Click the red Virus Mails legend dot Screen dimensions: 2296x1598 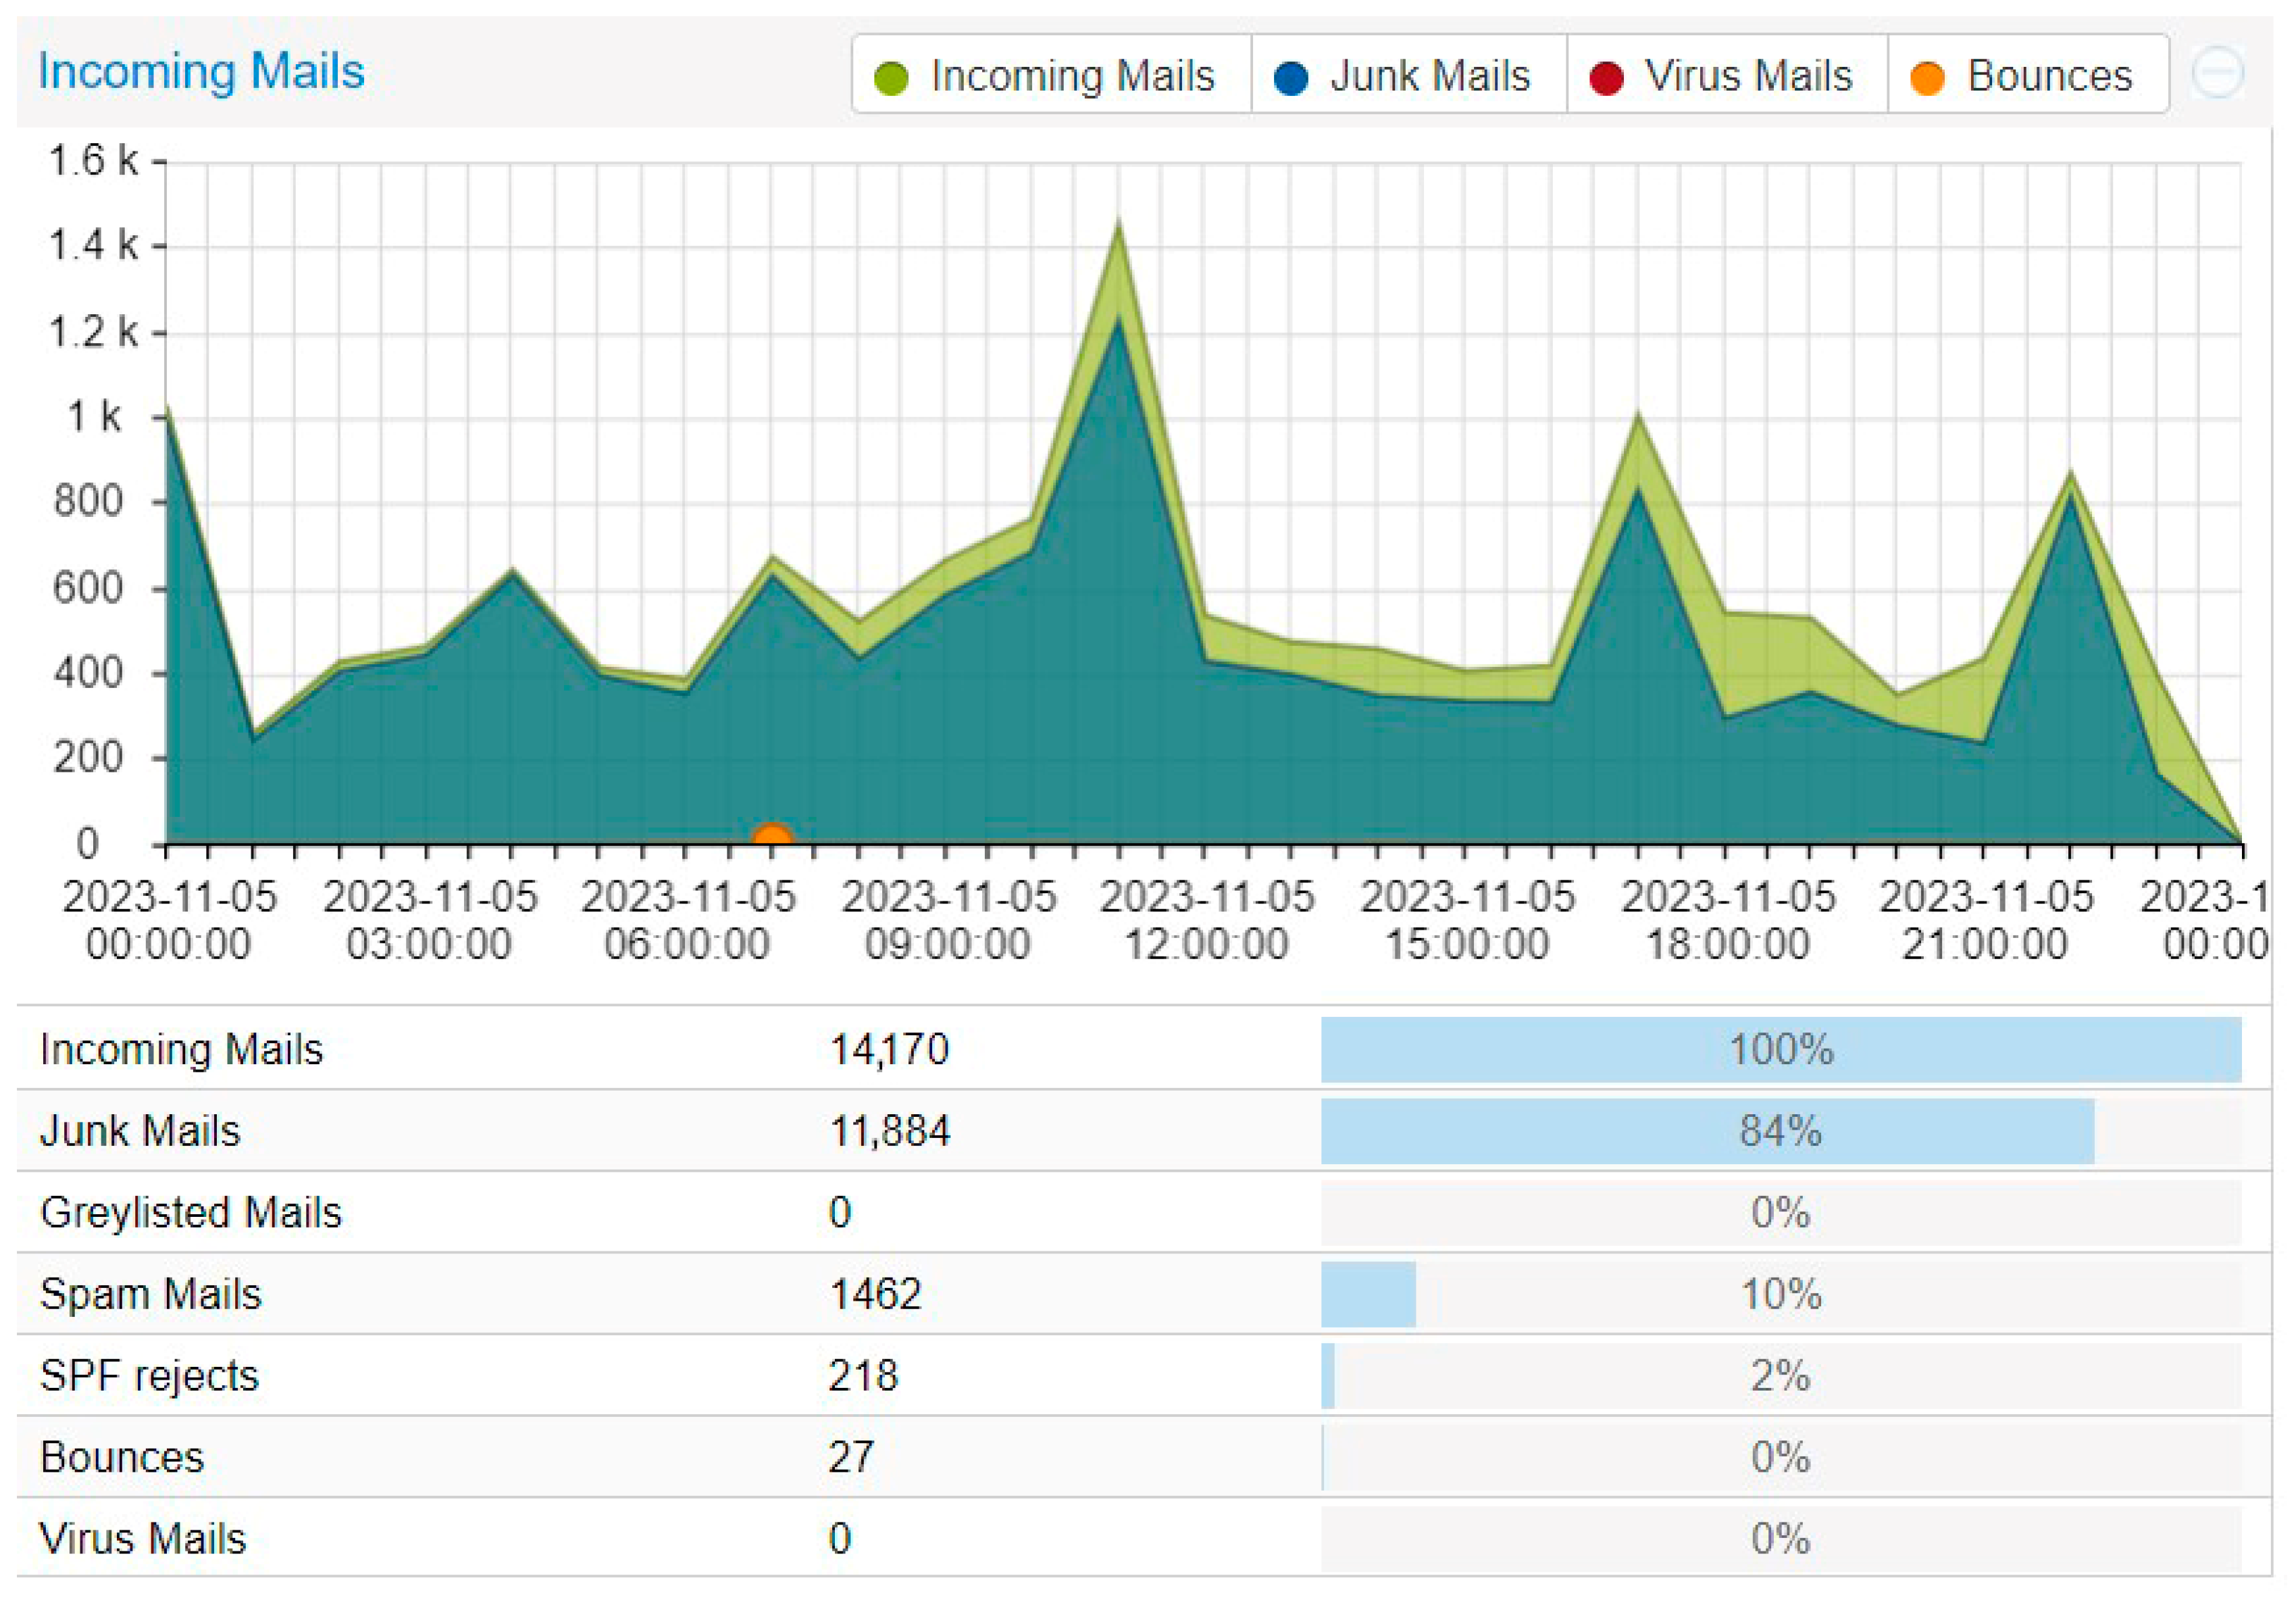coord(1606,78)
